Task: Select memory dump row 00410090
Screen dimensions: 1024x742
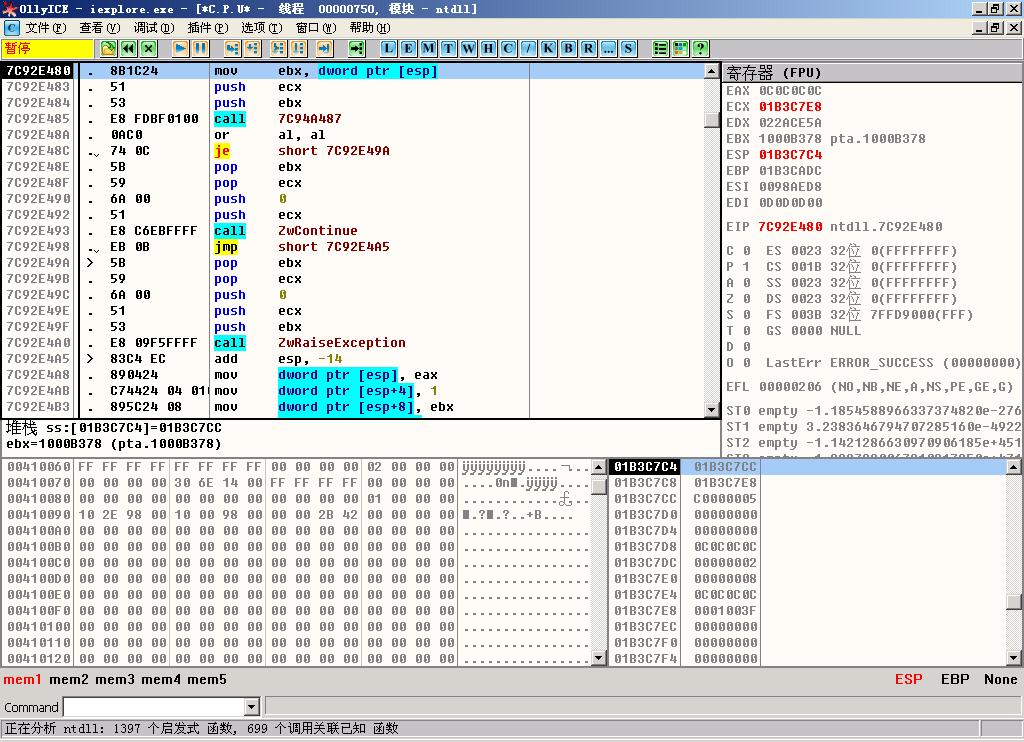Action: click(297, 515)
